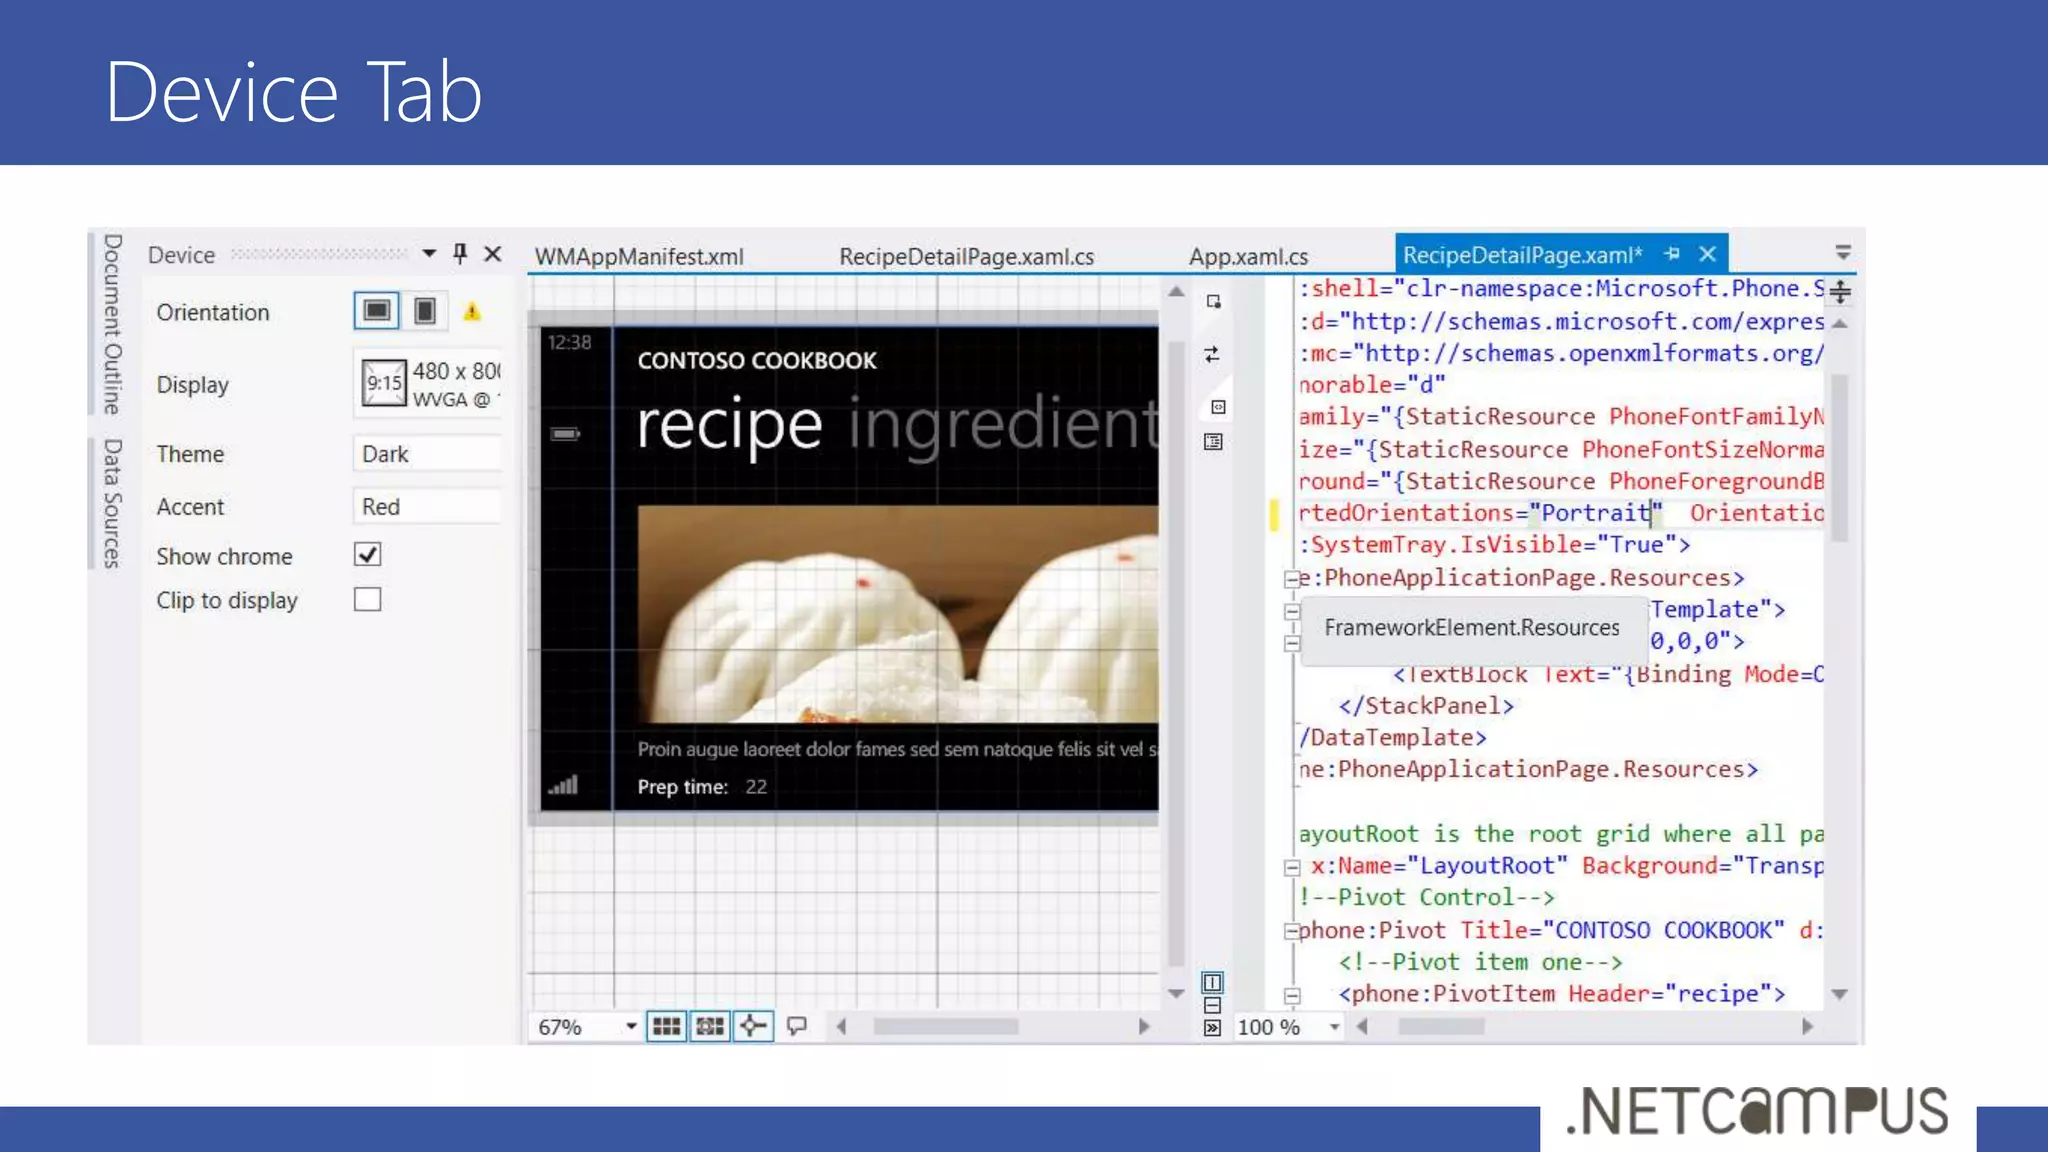2048x1152 pixels.
Task: Uncheck the Show chrome checkbox
Action: pyautogui.click(x=367, y=555)
